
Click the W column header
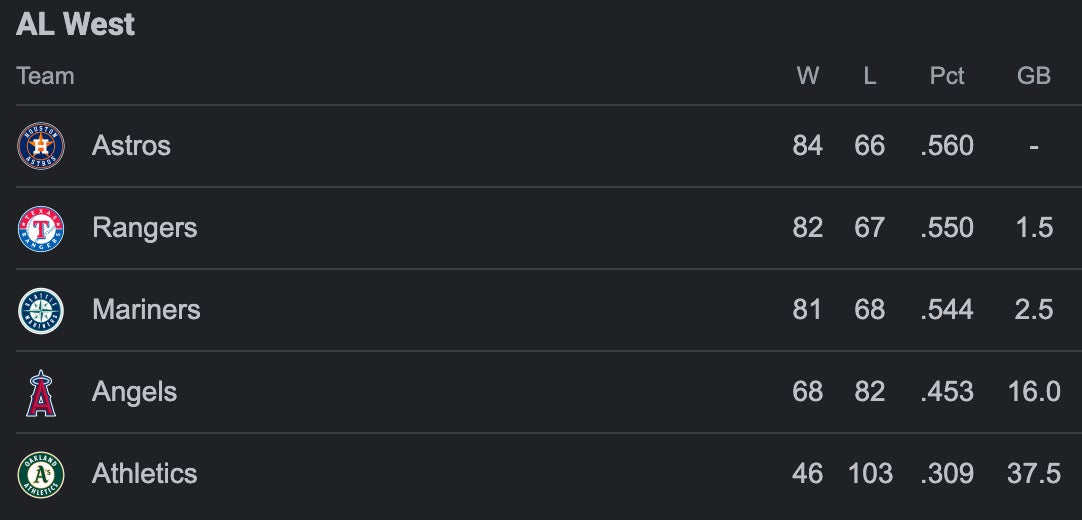(x=808, y=76)
